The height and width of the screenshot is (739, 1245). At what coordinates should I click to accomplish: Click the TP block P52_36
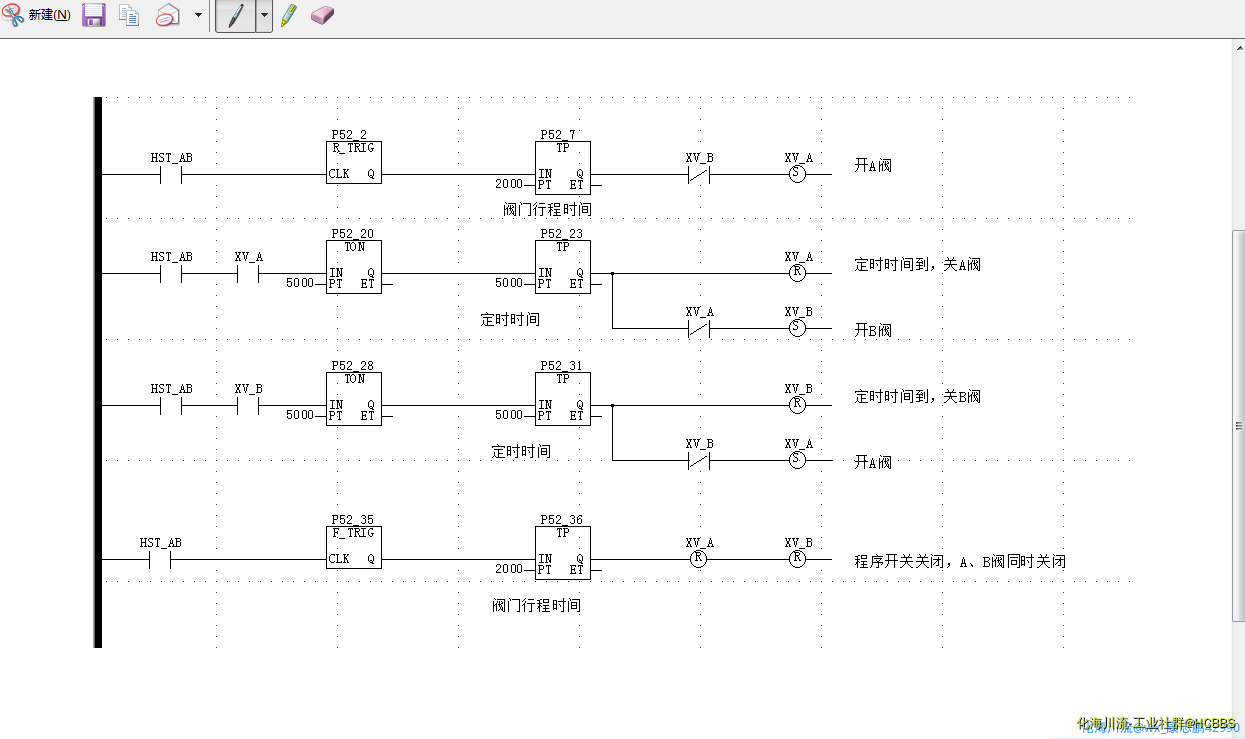[x=562, y=552]
